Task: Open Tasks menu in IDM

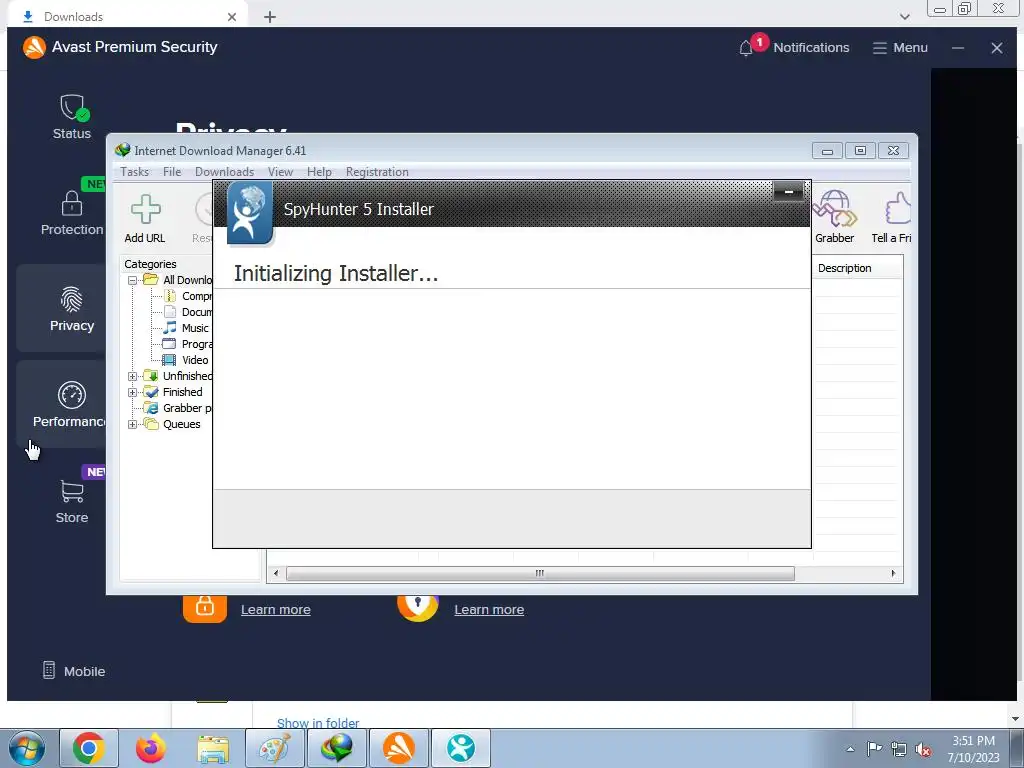Action: pyautogui.click(x=135, y=172)
